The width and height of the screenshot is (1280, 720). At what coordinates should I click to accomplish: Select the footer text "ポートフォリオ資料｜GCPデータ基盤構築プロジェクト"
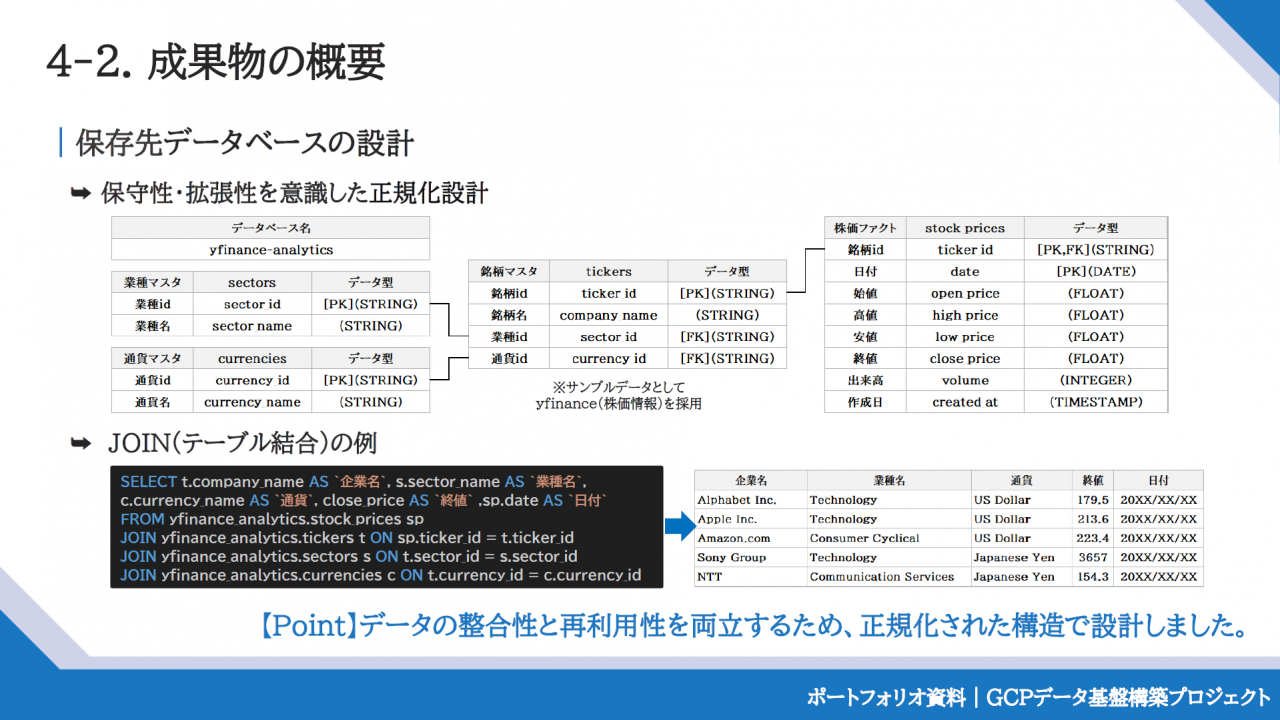click(x=1038, y=697)
